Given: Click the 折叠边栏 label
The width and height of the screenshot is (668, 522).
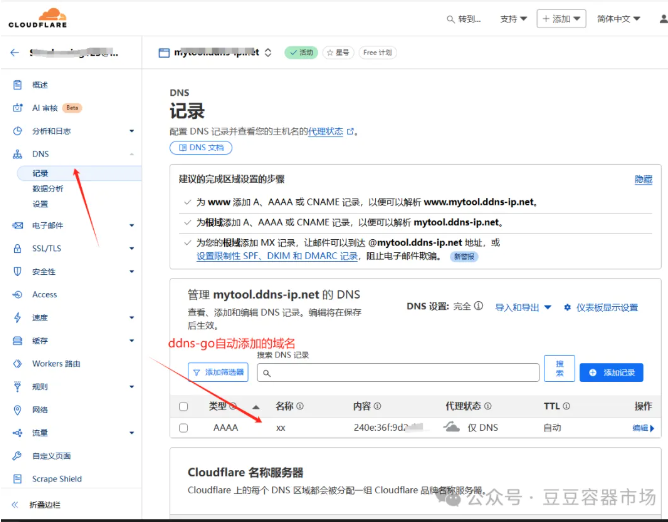Looking at the screenshot, I should click(x=45, y=505).
